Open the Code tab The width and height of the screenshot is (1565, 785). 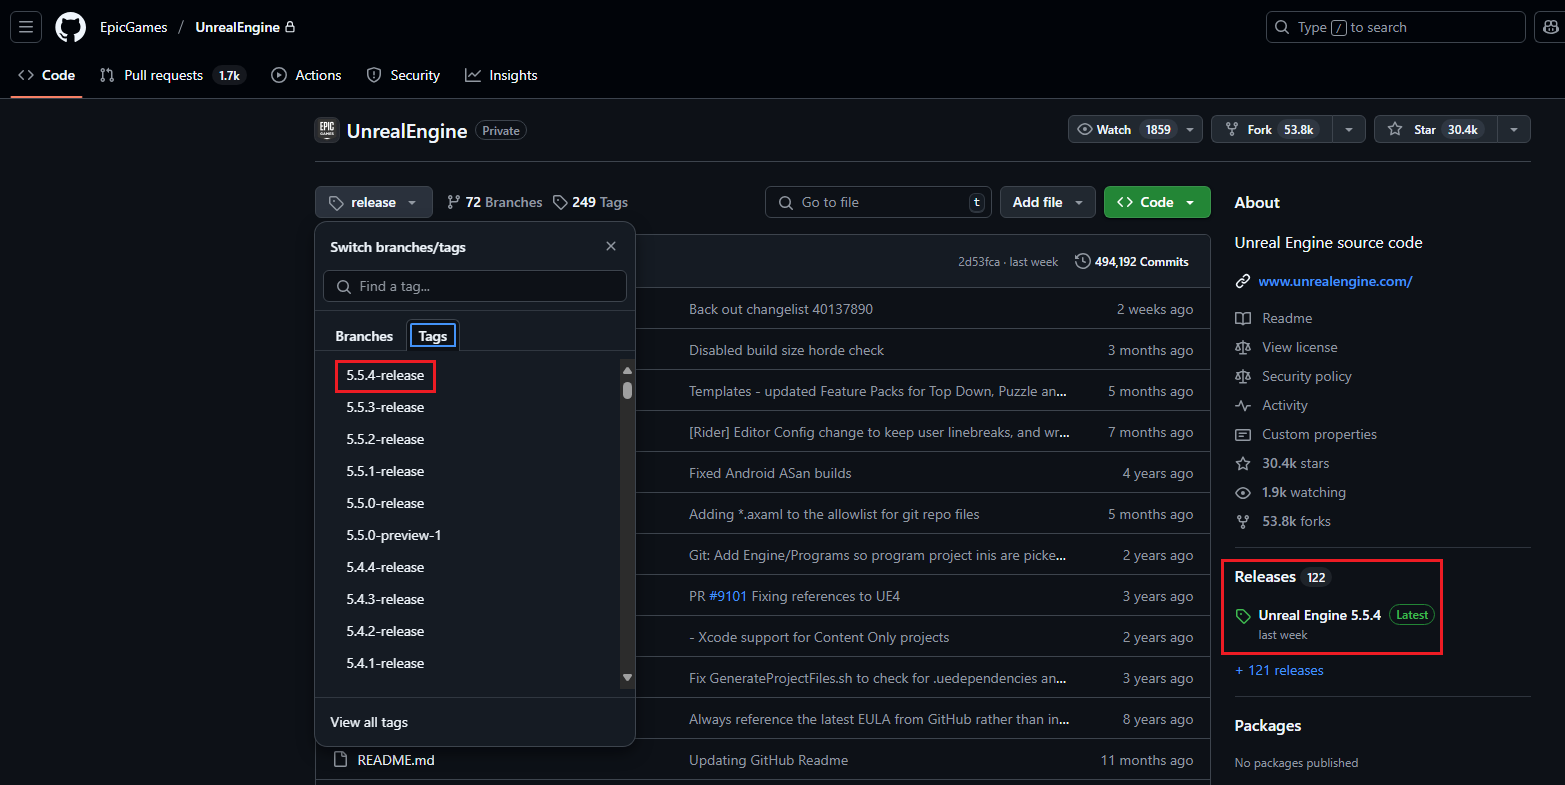tap(46, 75)
